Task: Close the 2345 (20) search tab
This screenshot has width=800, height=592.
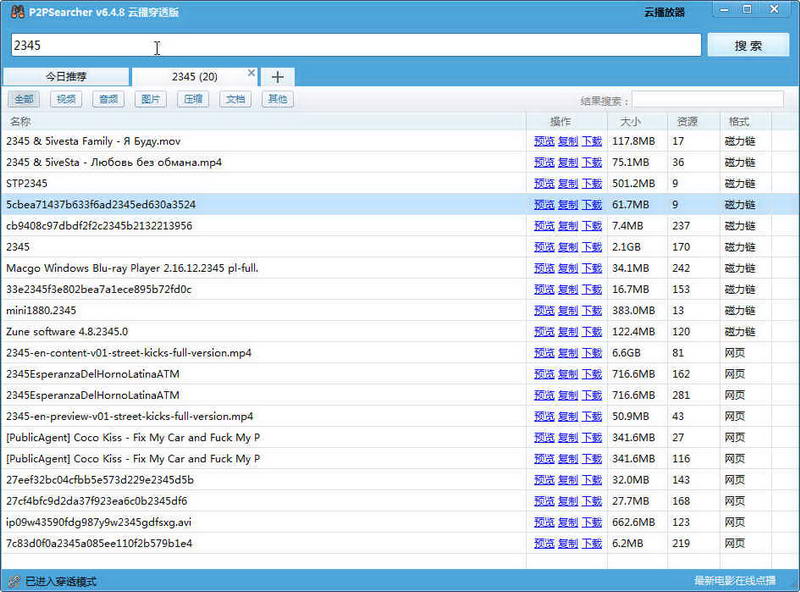Action: click(251, 72)
